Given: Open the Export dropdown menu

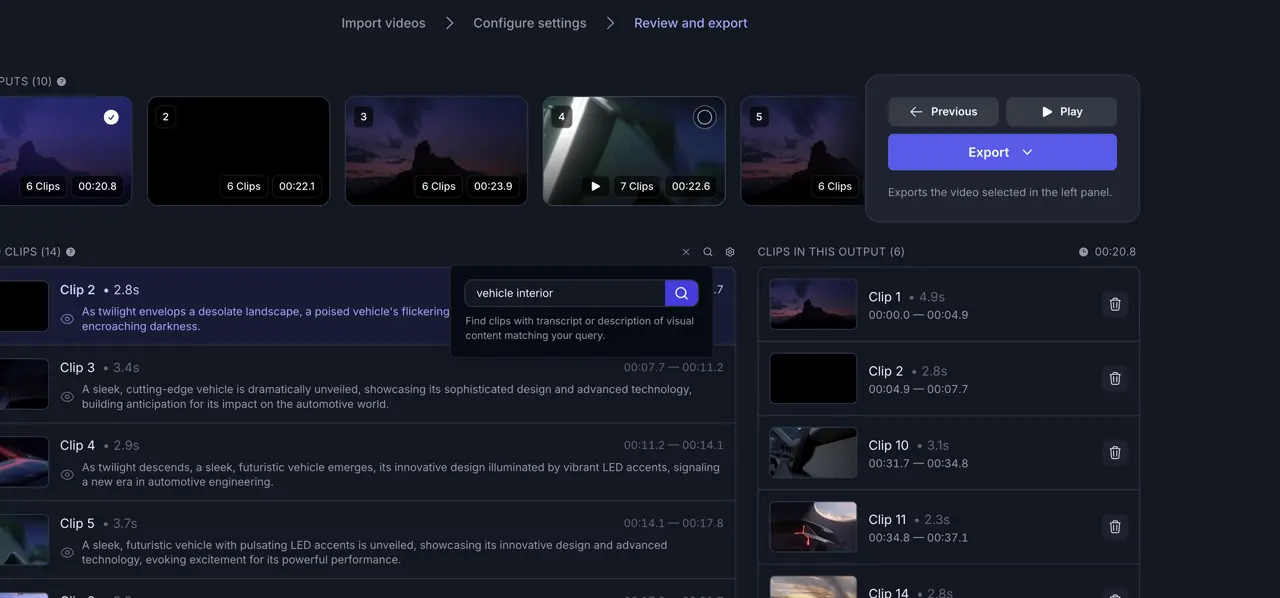Looking at the screenshot, I should pos(1002,152).
